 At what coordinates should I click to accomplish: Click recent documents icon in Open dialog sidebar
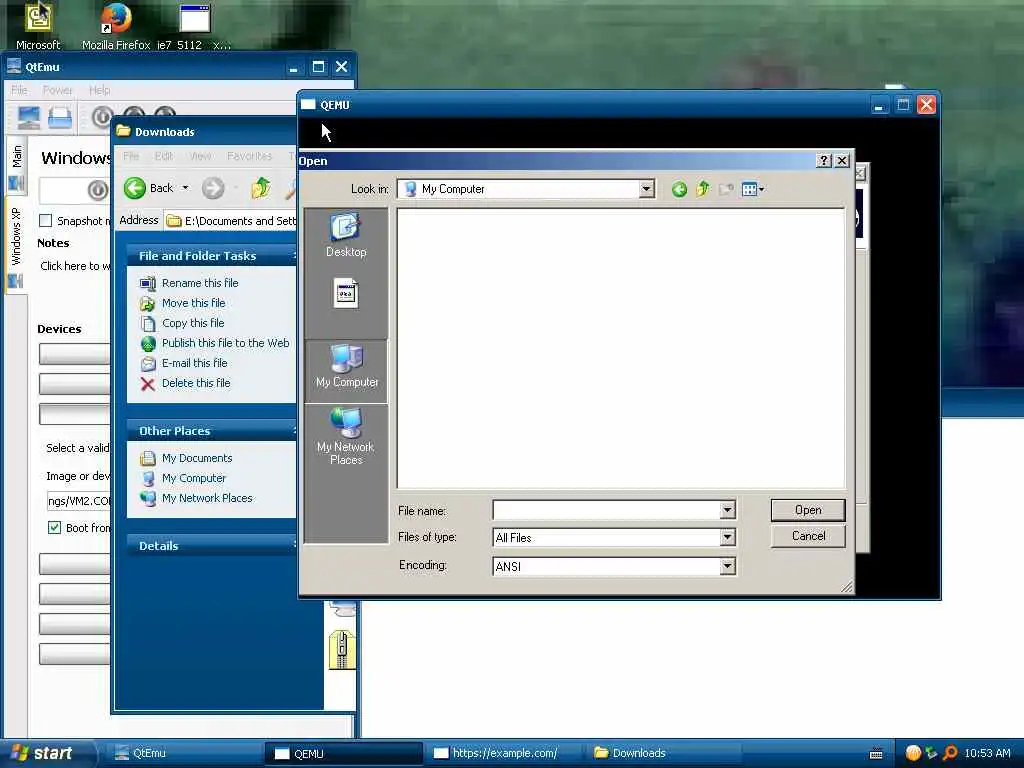[x=345, y=293]
